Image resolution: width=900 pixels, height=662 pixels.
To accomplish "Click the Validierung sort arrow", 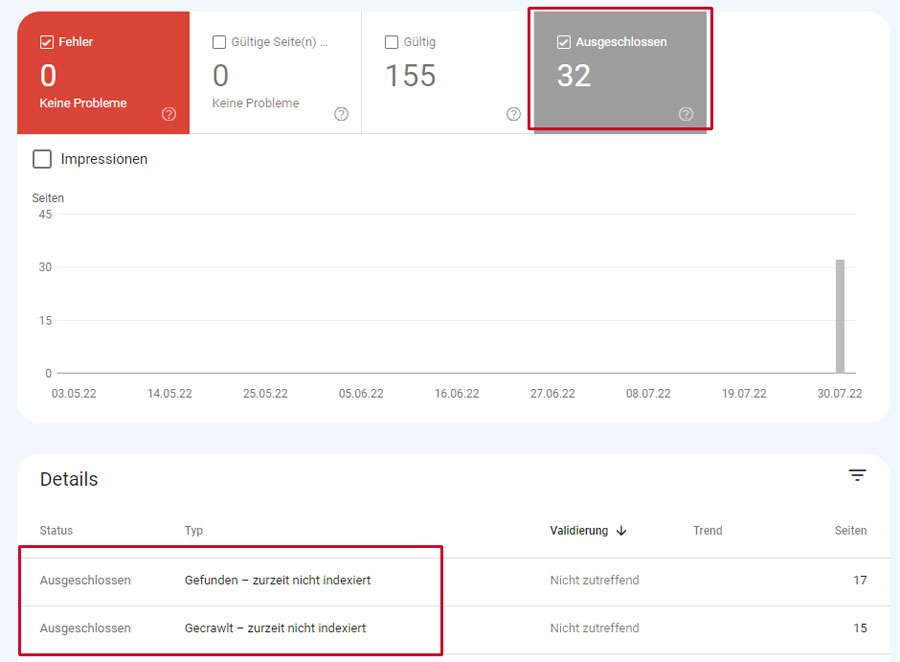I will [622, 531].
